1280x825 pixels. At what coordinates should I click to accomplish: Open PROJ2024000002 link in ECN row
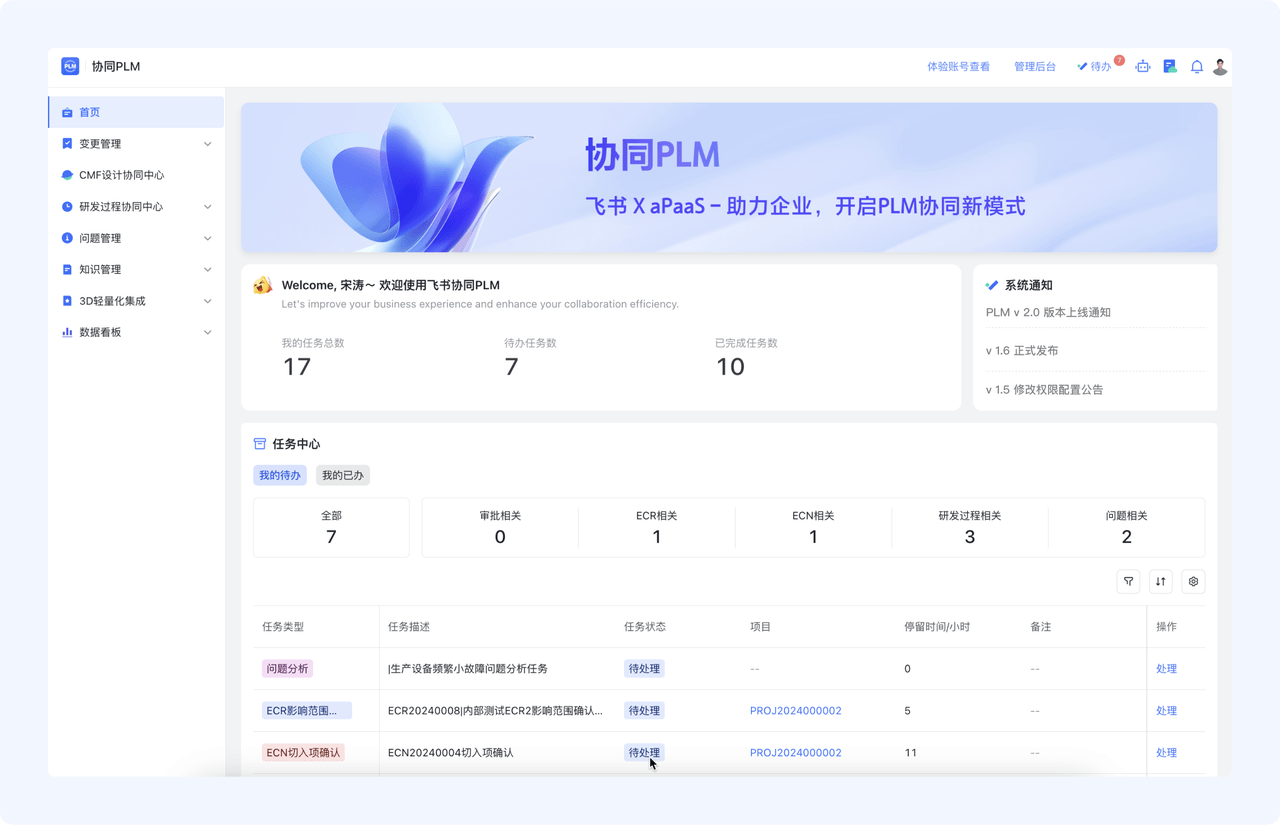796,753
